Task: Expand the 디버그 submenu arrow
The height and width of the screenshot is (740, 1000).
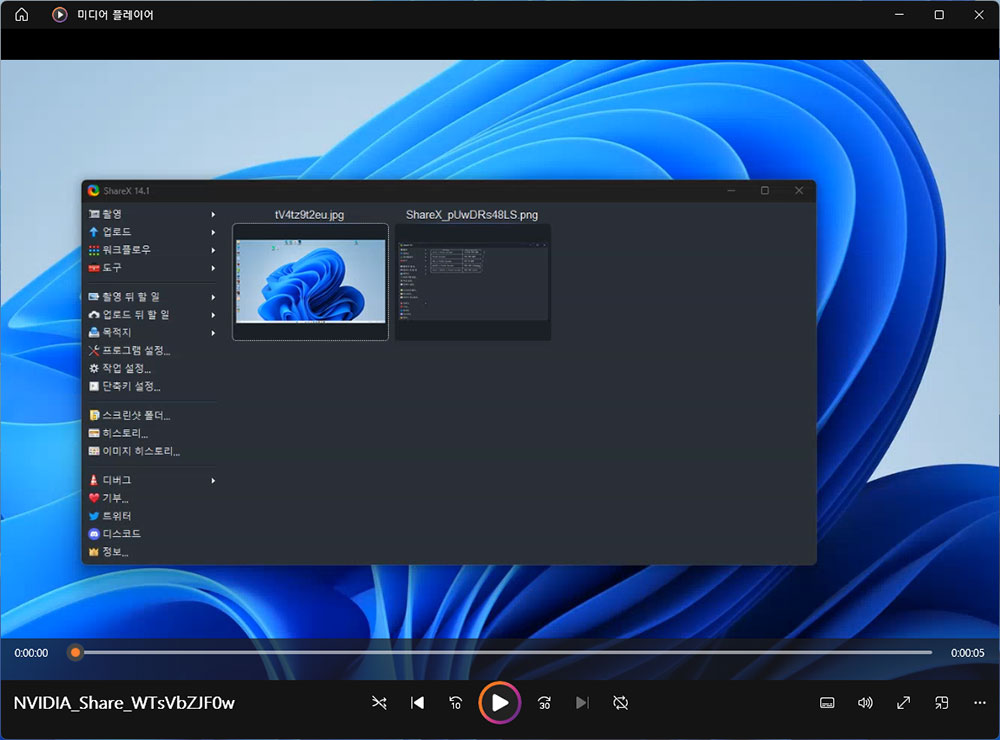Action: point(213,481)
